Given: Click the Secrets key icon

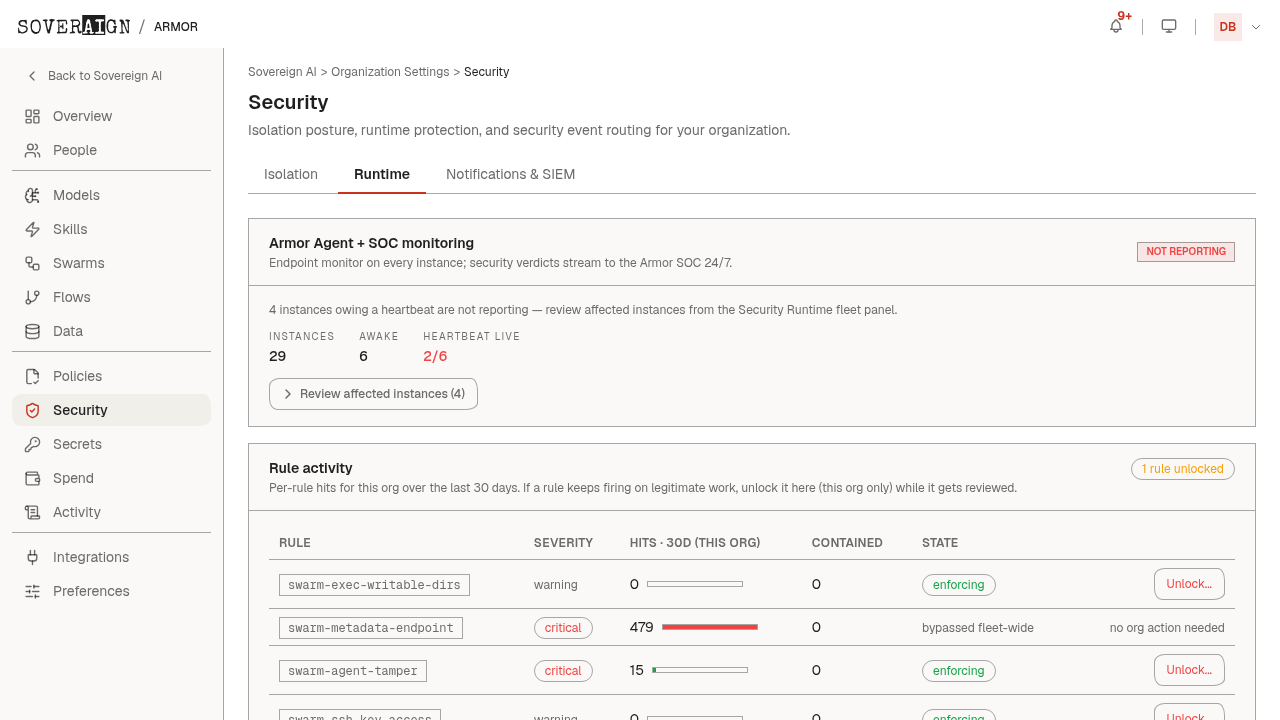Looking at the screenshot, I should coord(33,444).
